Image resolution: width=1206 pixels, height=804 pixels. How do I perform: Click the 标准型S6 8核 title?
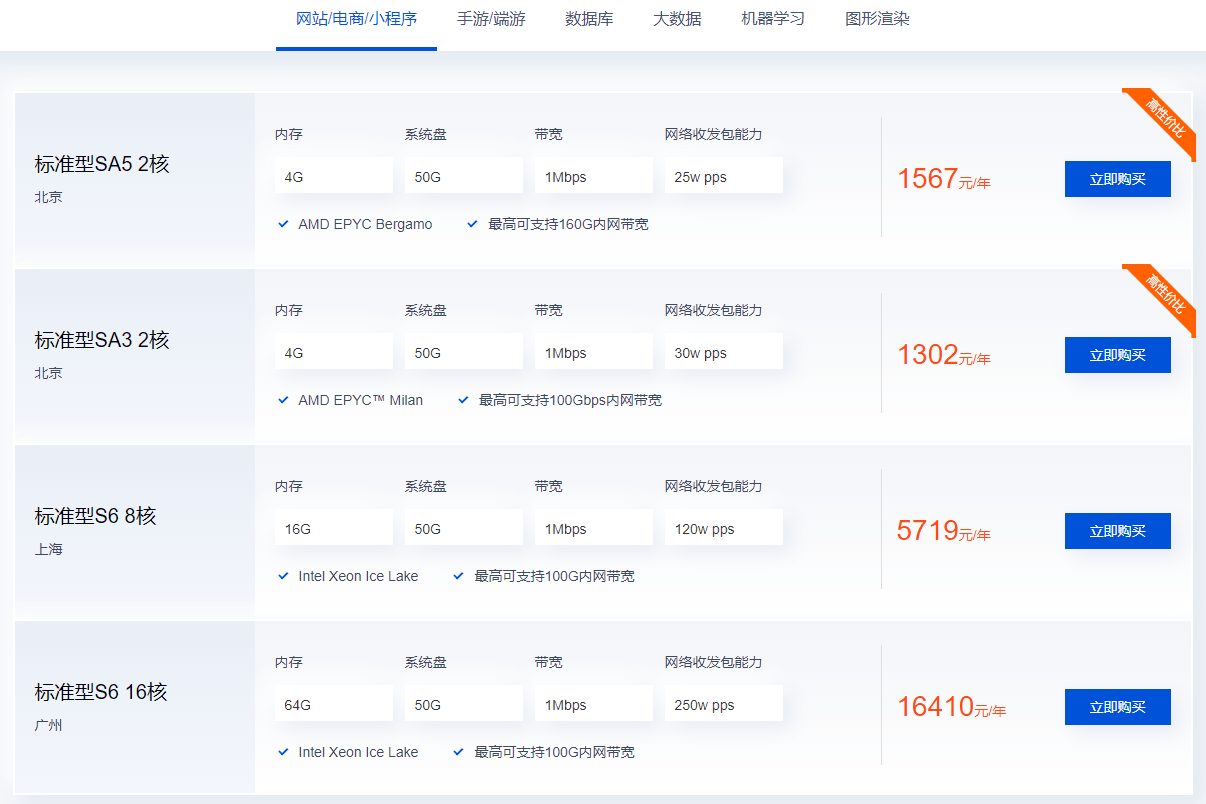[96, 516]
